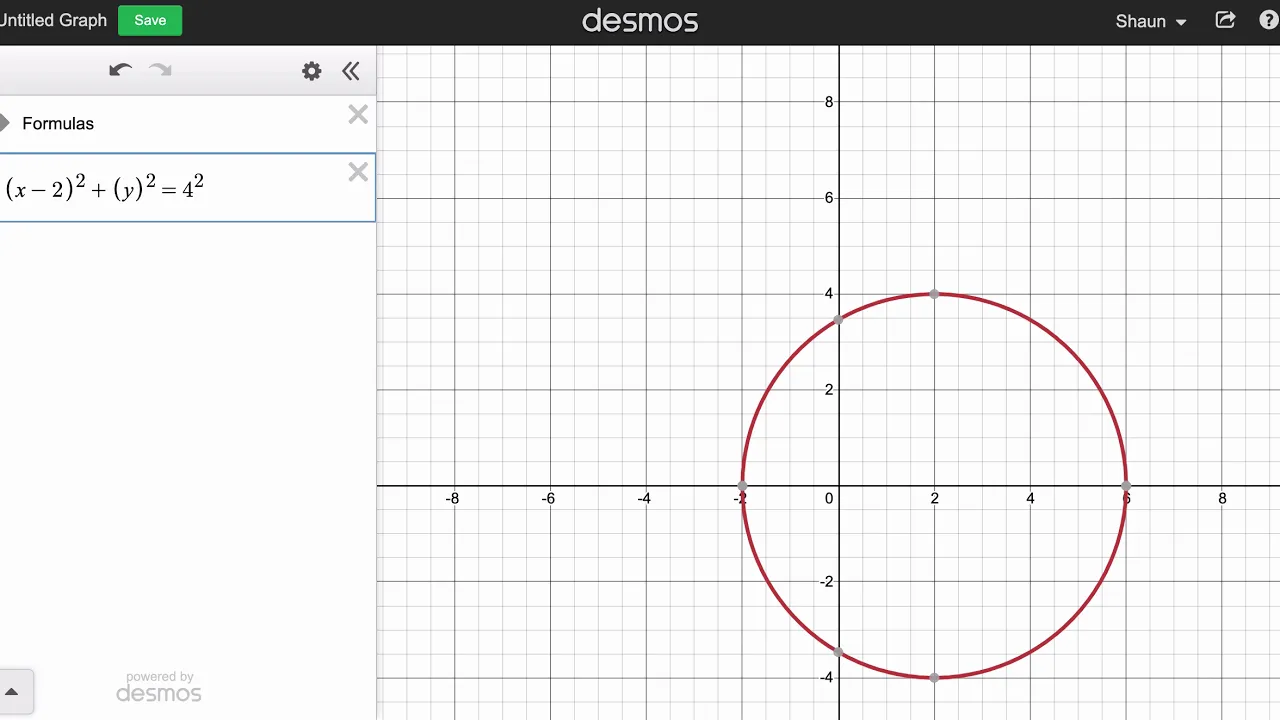The height and width of the screenshot is (720, 1280).
Task: Undo the last action
Action: coord(120,70)
